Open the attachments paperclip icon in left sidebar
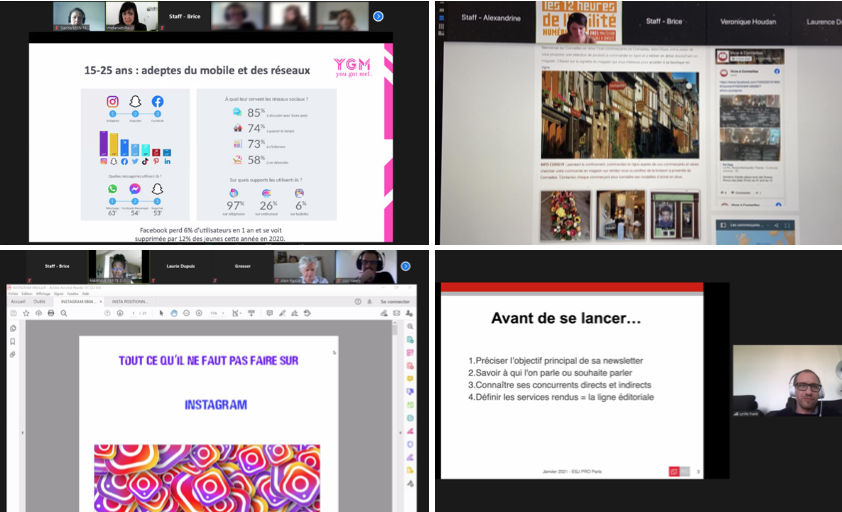 12,353
